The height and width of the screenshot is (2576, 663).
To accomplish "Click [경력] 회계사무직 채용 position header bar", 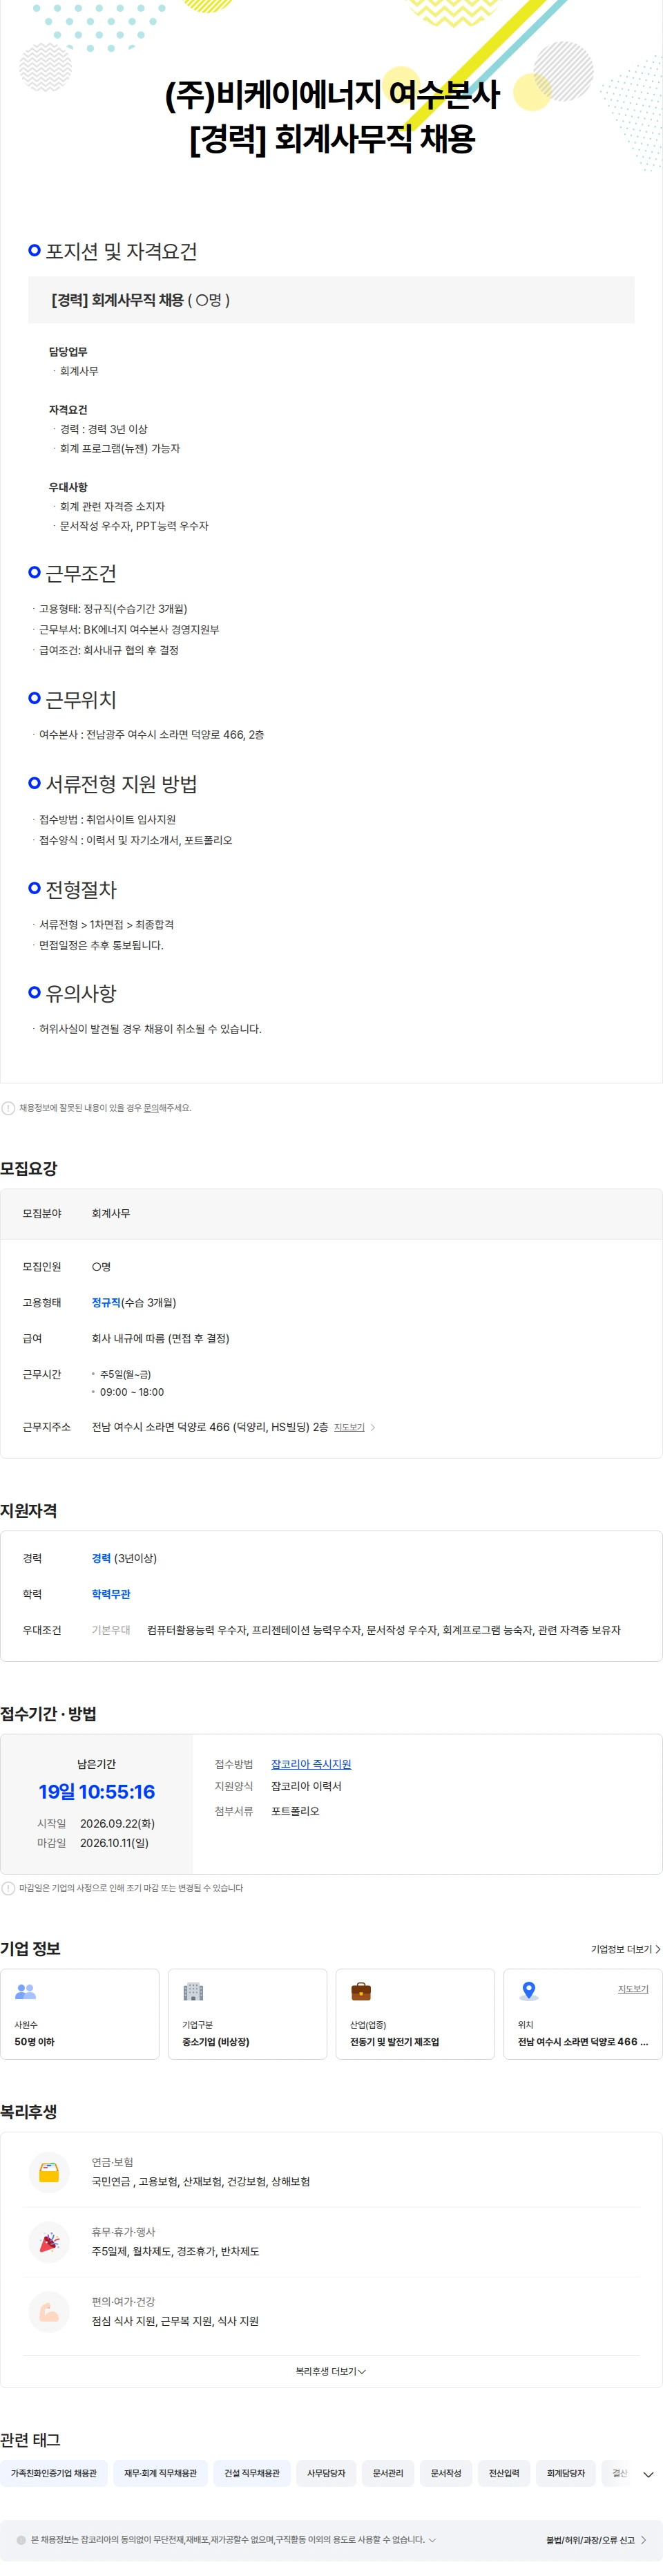I will click(331, 300).
